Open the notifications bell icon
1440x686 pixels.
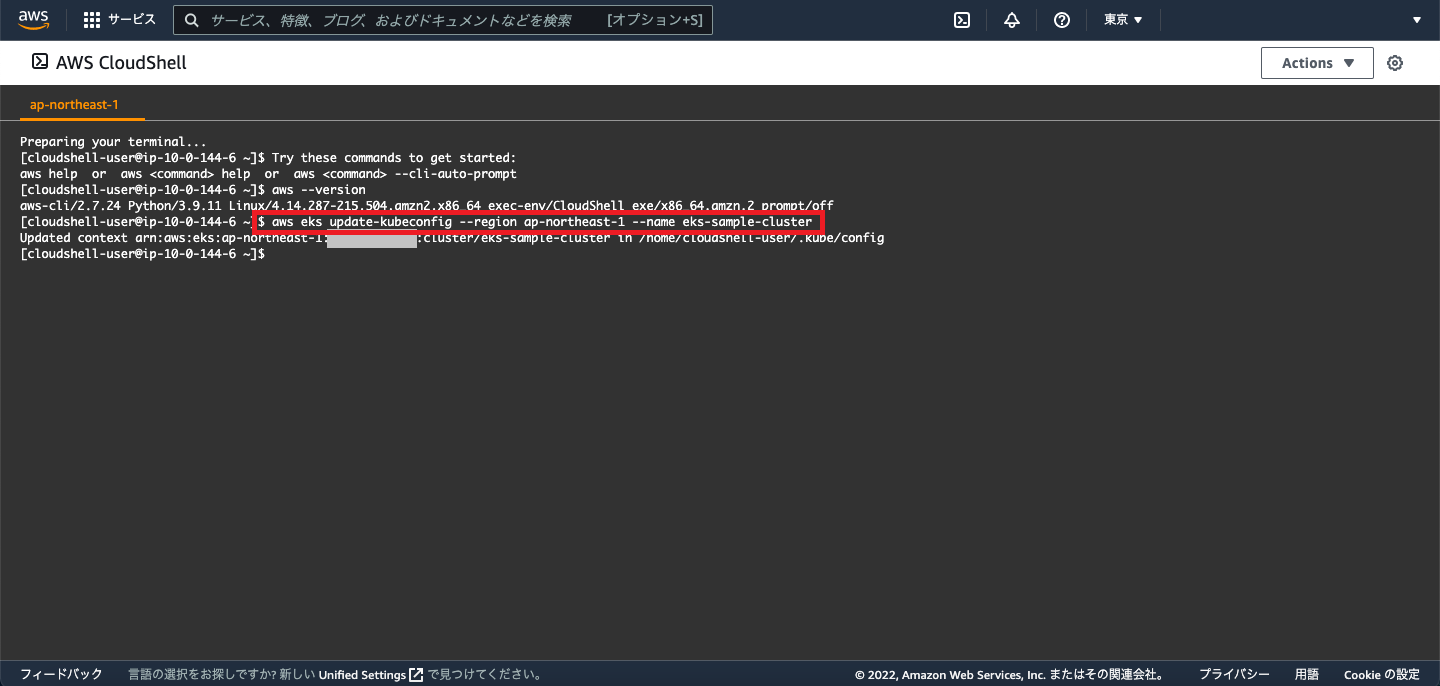point(1012,20)
